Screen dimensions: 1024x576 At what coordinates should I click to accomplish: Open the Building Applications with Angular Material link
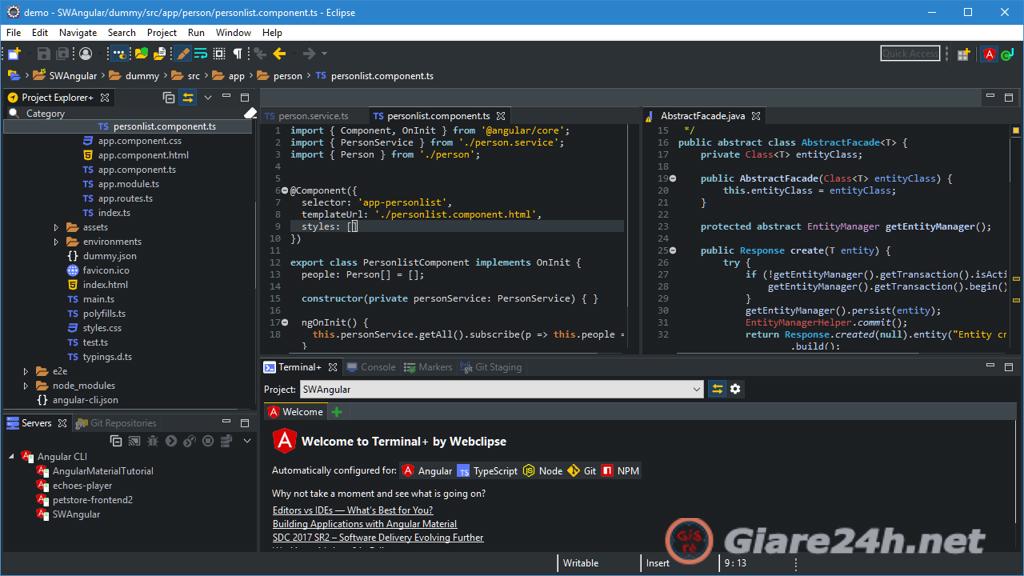click(x=364, y=523)
